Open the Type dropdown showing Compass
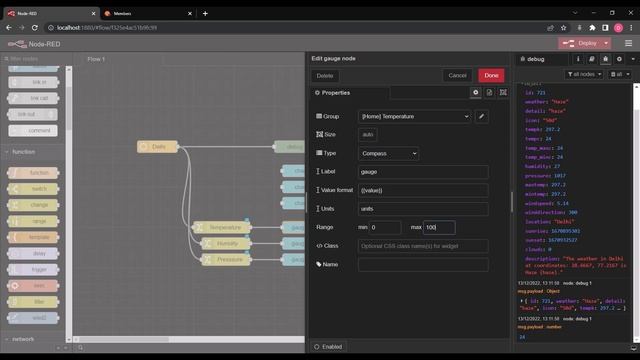This screenshot has height=360, width=640. pyautogui.click(x=389, y=153)
